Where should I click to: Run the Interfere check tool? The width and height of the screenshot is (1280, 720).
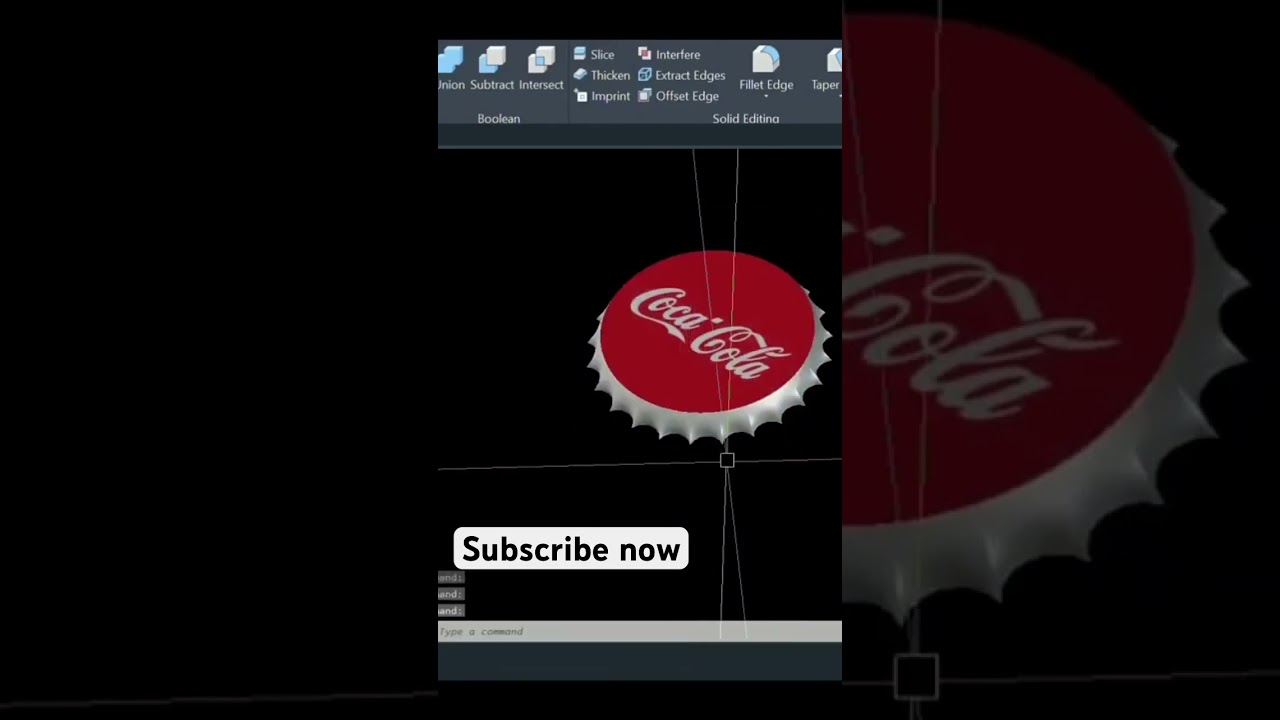pyautogui.click(x=669, y=54)
